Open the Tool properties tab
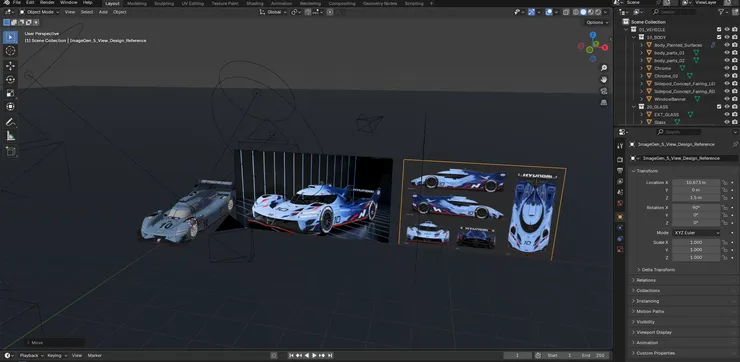Viewport: 740px width, 362px height. pos(620,146)
